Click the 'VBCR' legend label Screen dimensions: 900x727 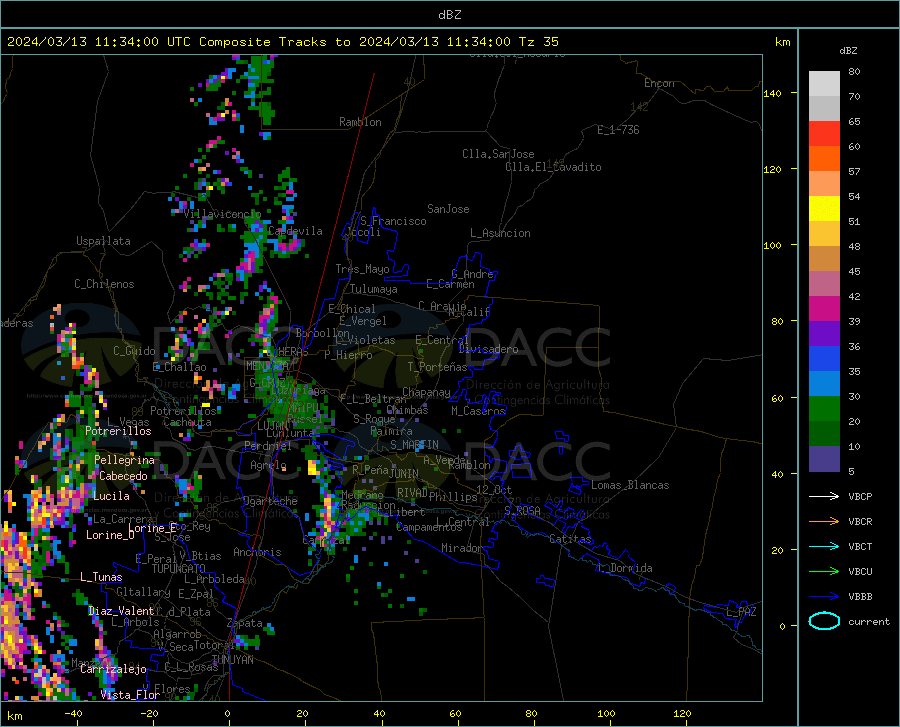click(x=860, y=521)
